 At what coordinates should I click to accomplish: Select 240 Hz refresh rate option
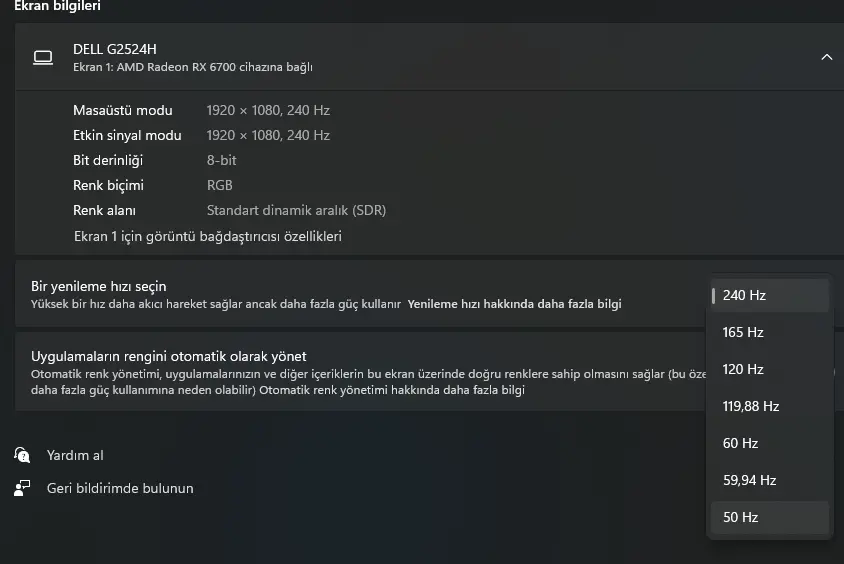tap(770, 295)
